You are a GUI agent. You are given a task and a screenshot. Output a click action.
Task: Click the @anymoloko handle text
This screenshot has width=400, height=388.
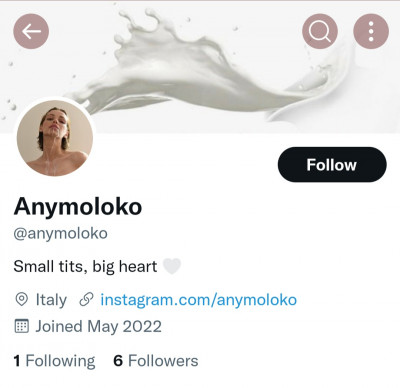coord(60,234)
